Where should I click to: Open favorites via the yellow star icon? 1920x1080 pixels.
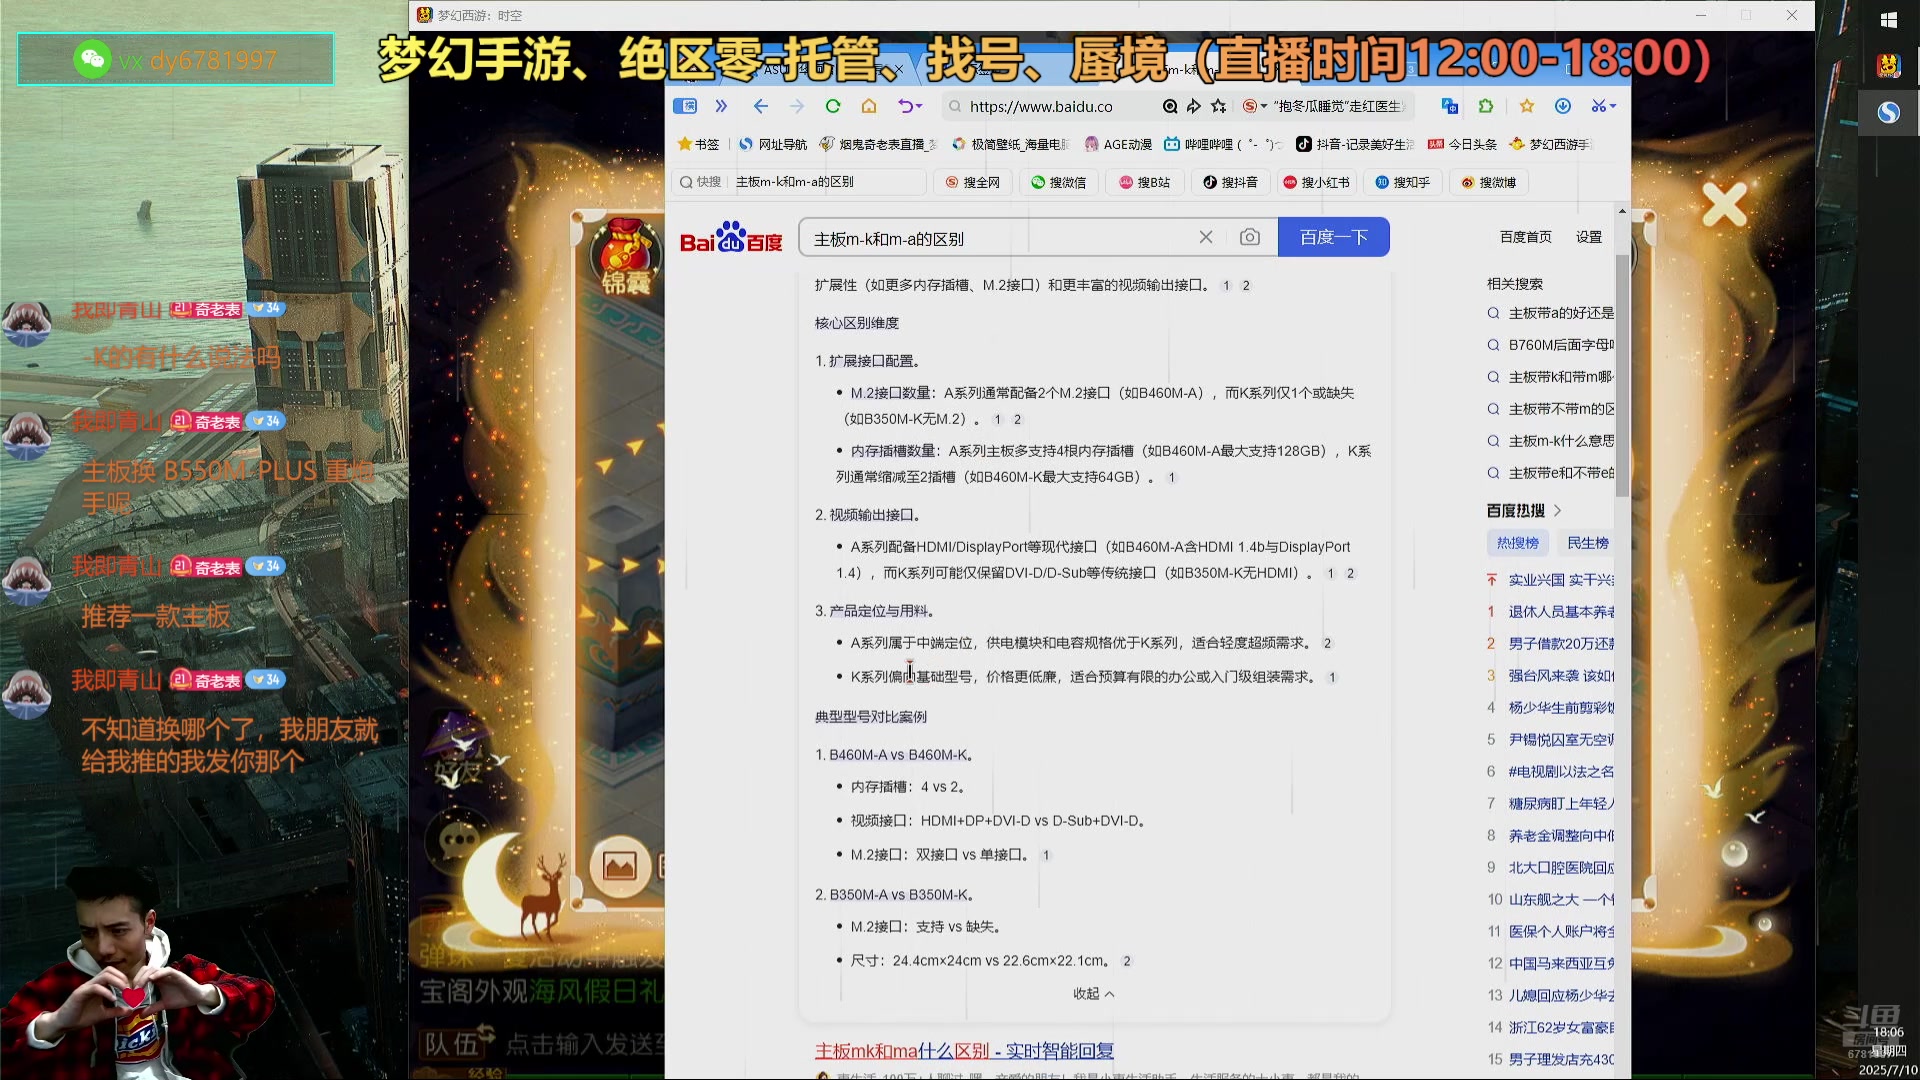[x=1527, y=106]
